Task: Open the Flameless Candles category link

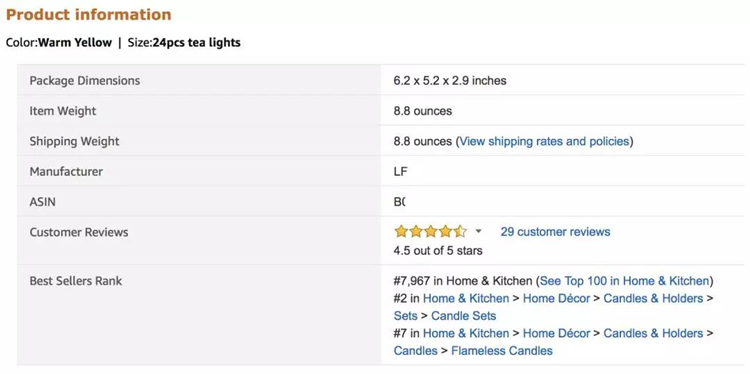Action: click(x=502, y=351)
